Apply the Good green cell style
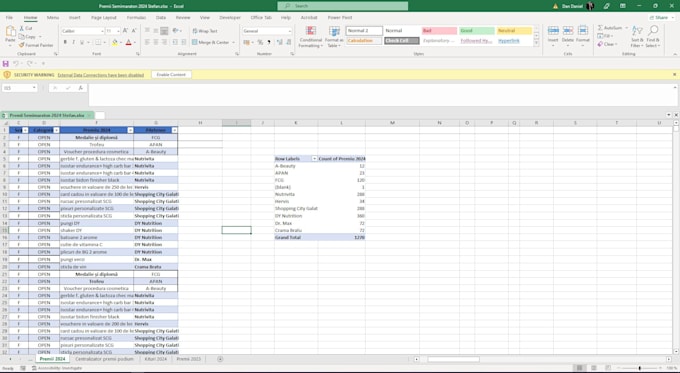 (477, 31)
